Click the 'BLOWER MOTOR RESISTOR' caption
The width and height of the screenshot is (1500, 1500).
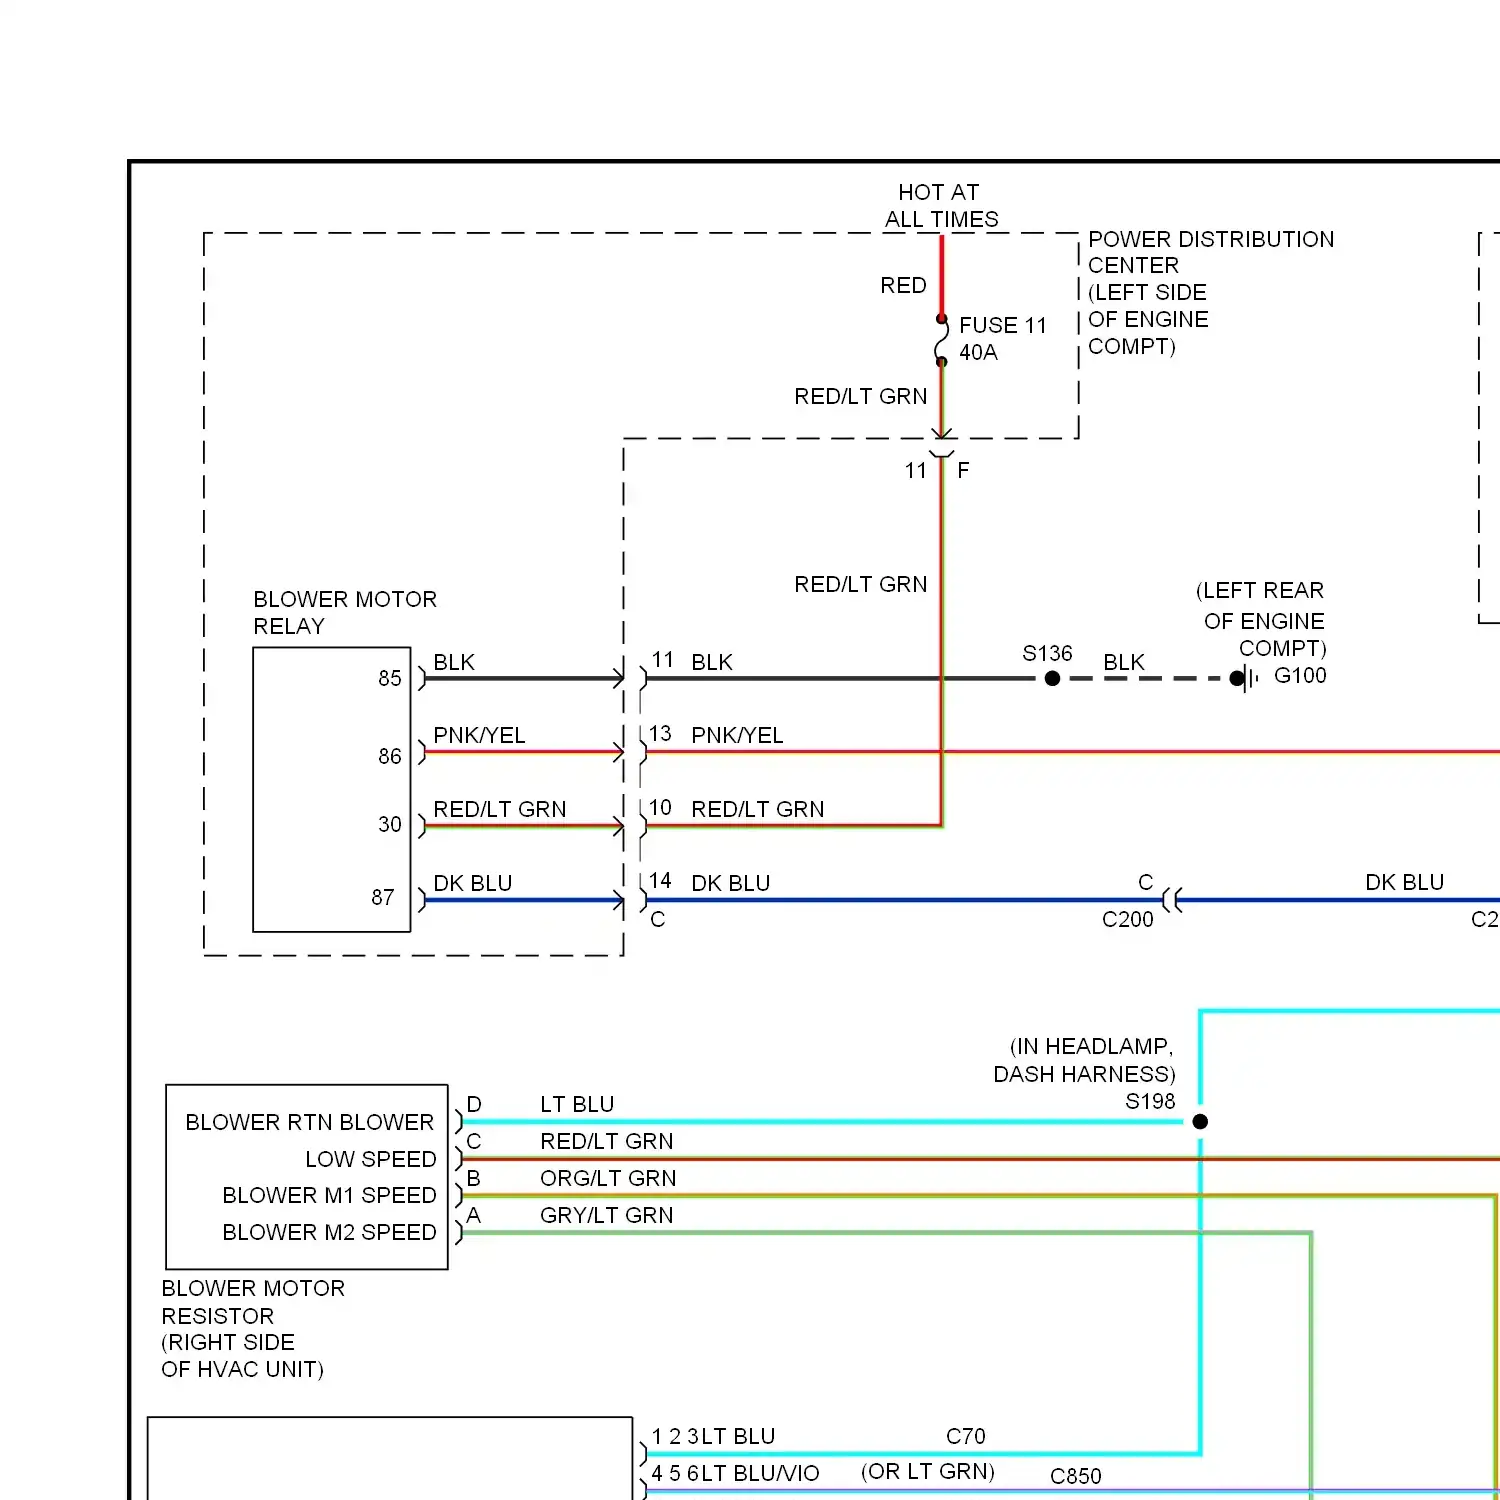pyautogui.click(x=253, y=1302)
